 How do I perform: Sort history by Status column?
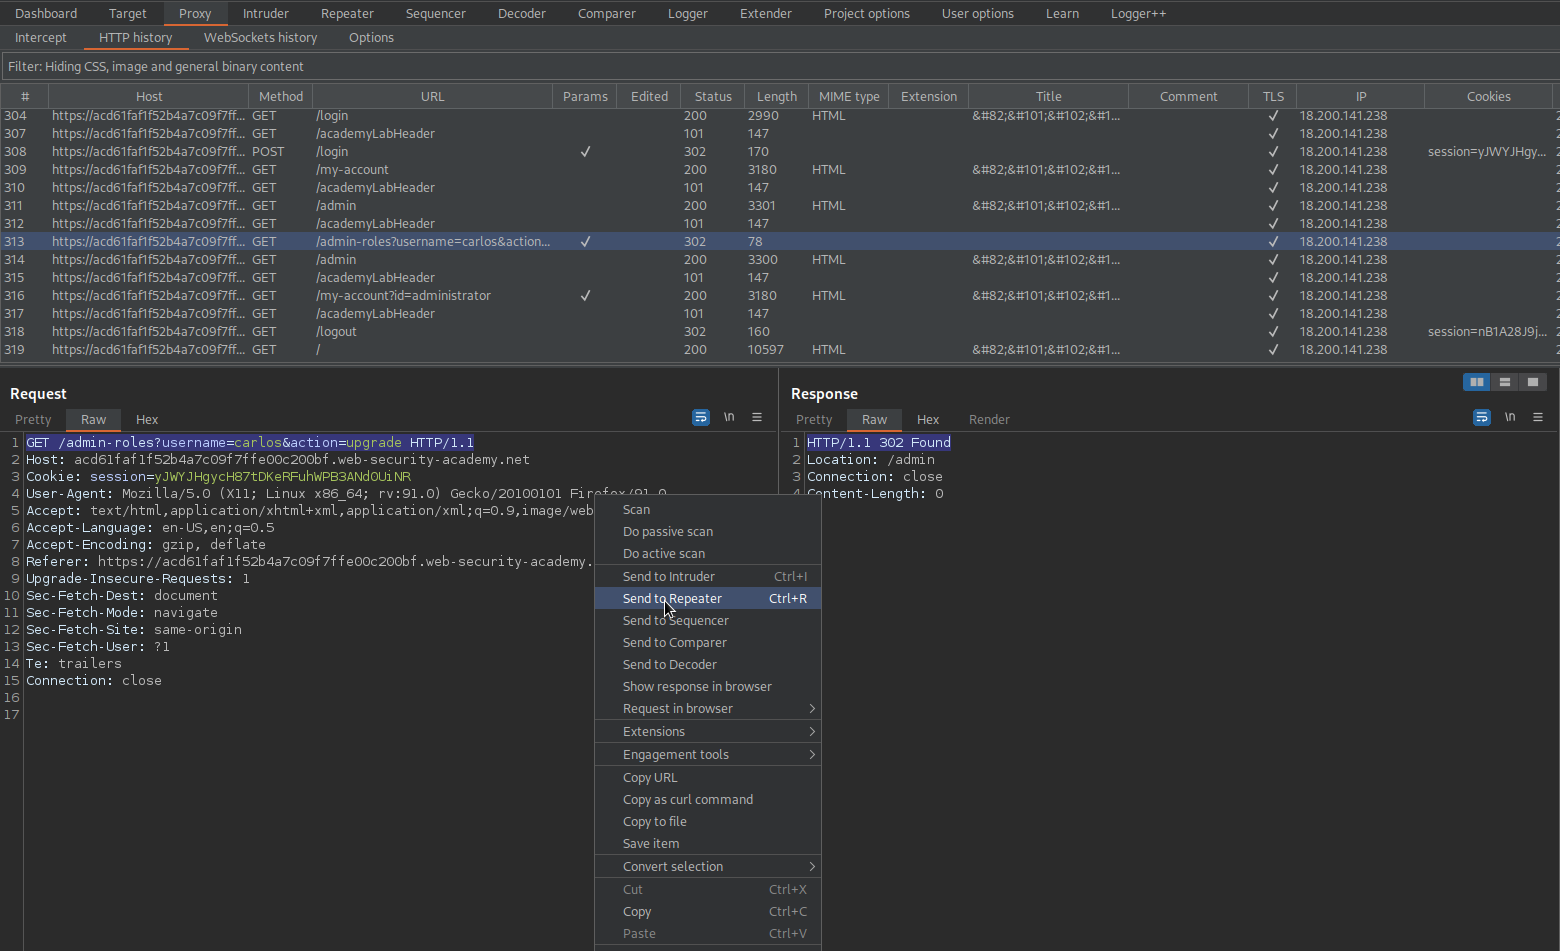pos(713,96)
